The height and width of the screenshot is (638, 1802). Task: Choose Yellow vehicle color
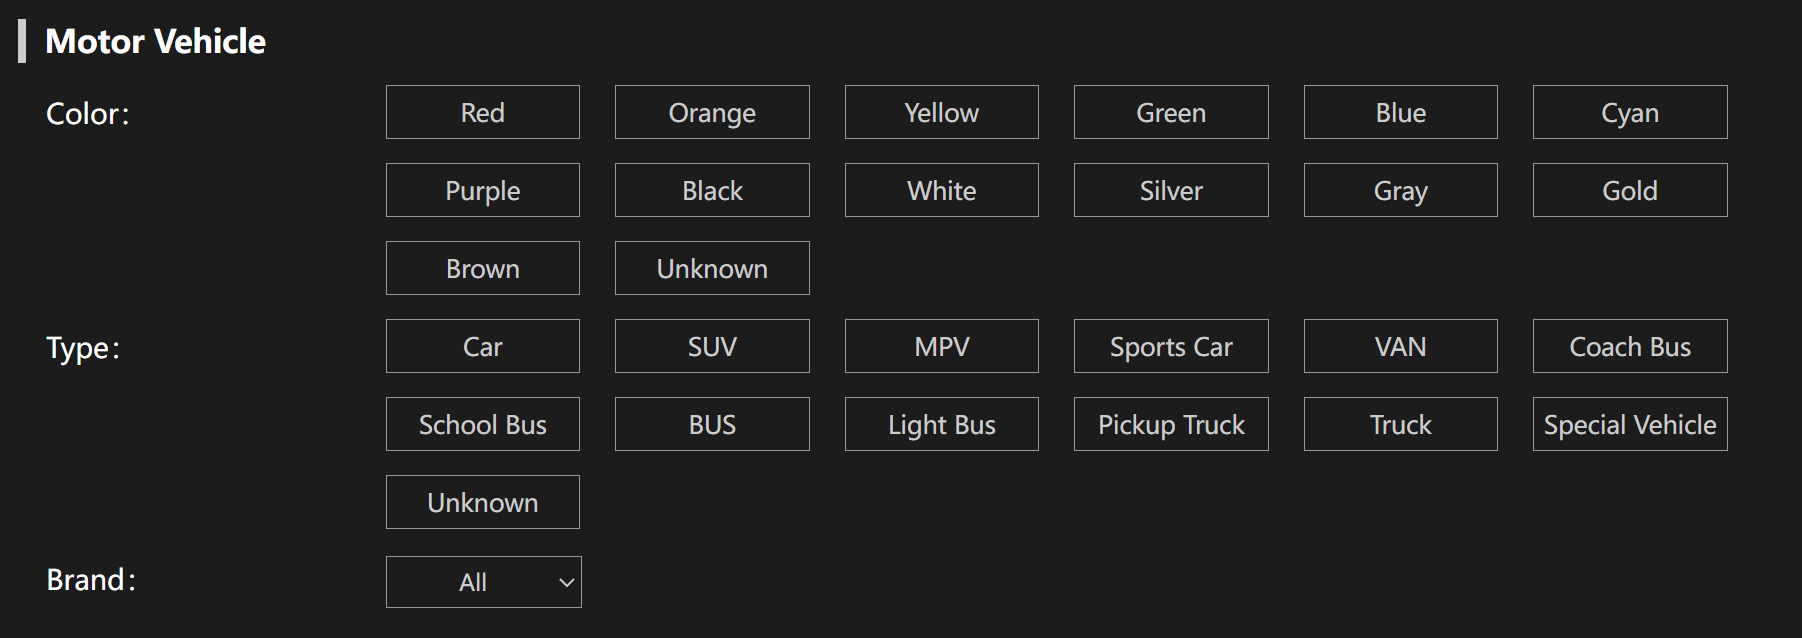click(942, 112)
